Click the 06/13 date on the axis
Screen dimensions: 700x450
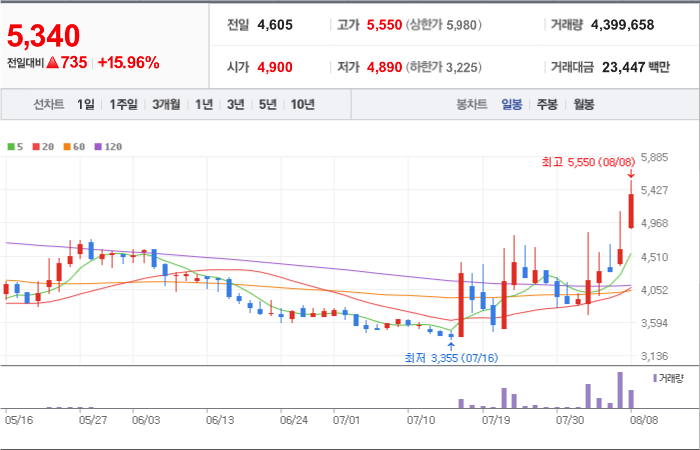(x=220, y=421)
